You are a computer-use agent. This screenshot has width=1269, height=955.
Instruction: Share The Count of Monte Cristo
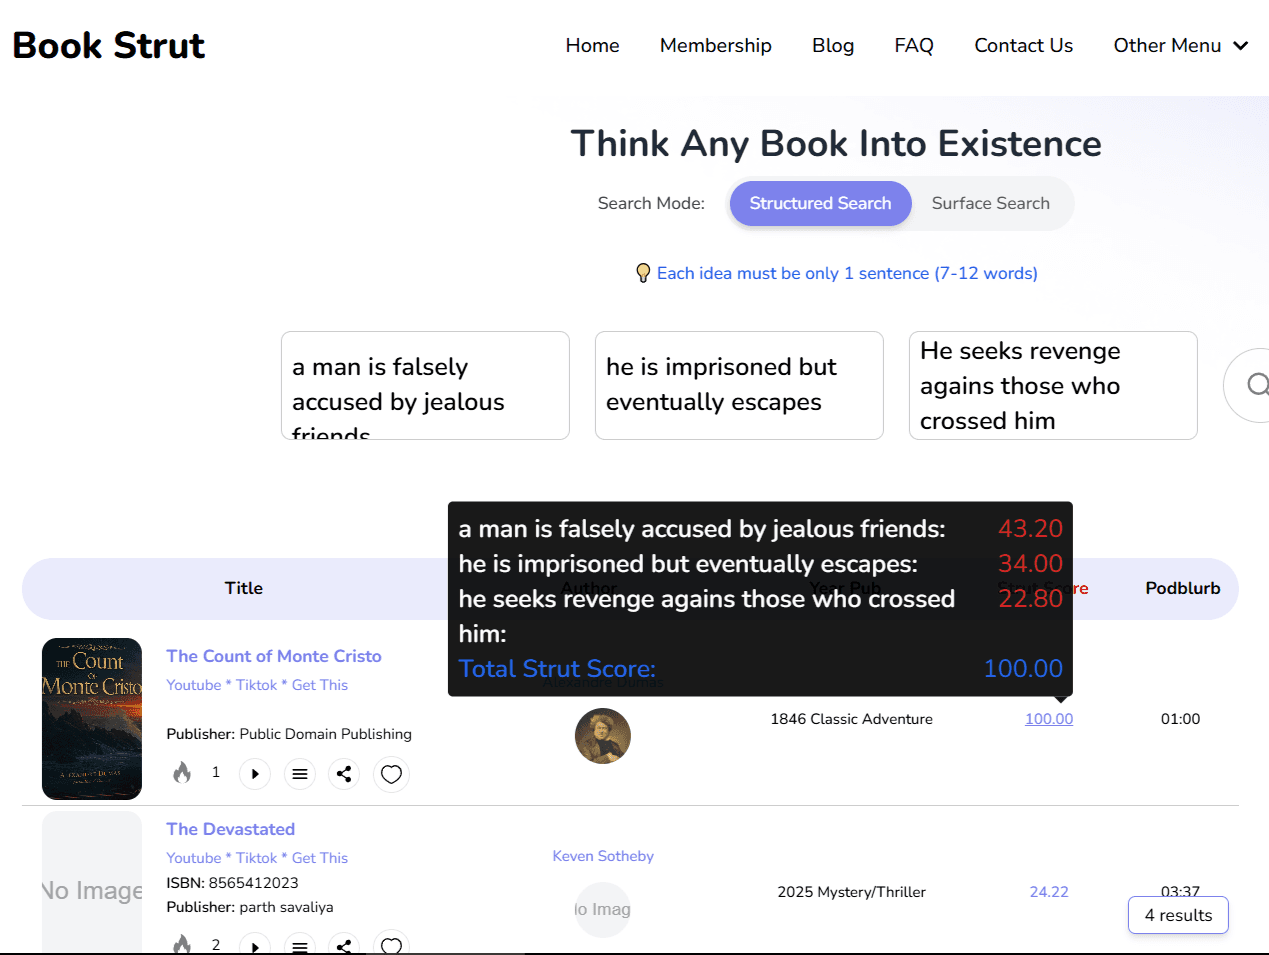[x=344, y=774]
